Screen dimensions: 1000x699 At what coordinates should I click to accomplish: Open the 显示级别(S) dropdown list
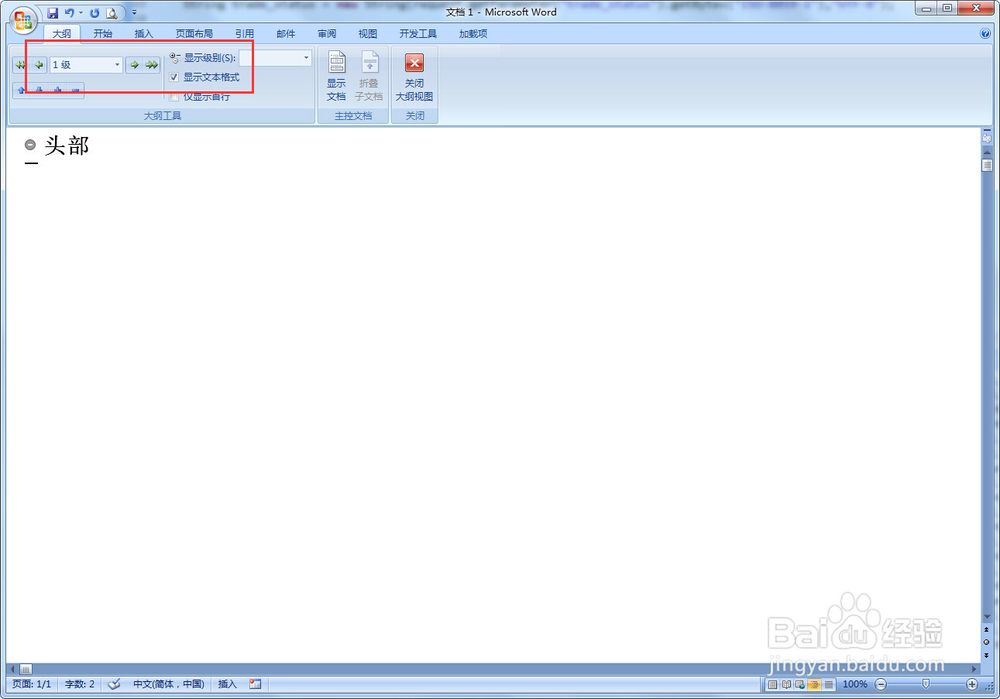point(306,57)
